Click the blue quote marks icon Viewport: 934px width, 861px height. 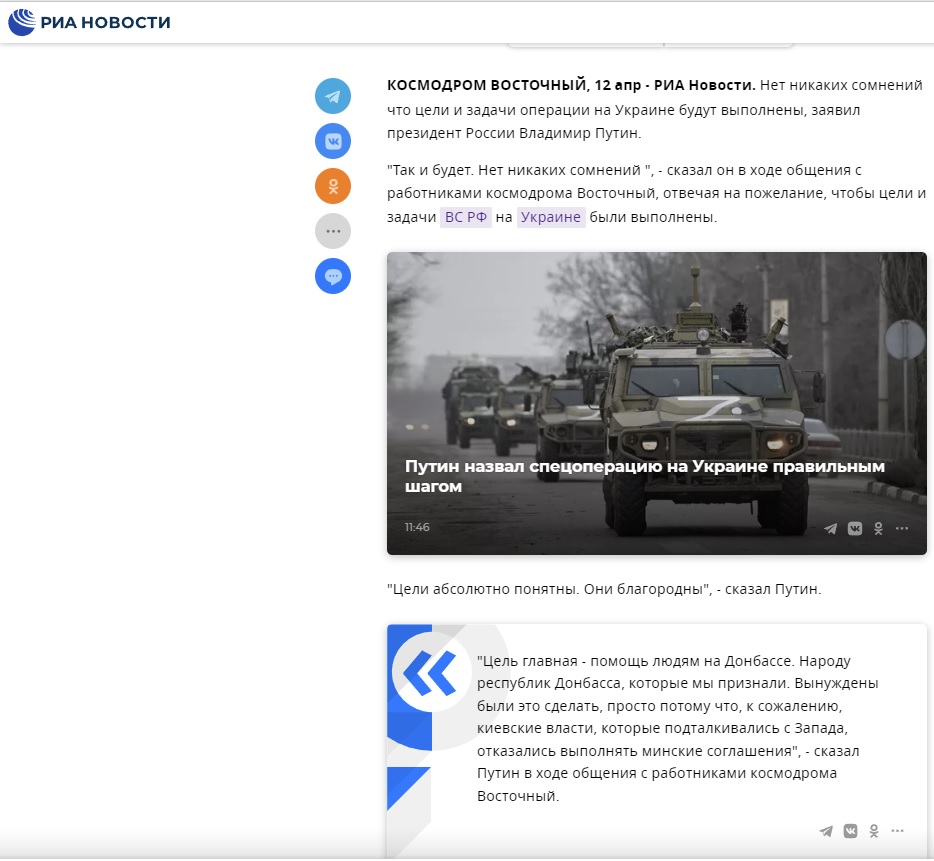pos(430,673)
